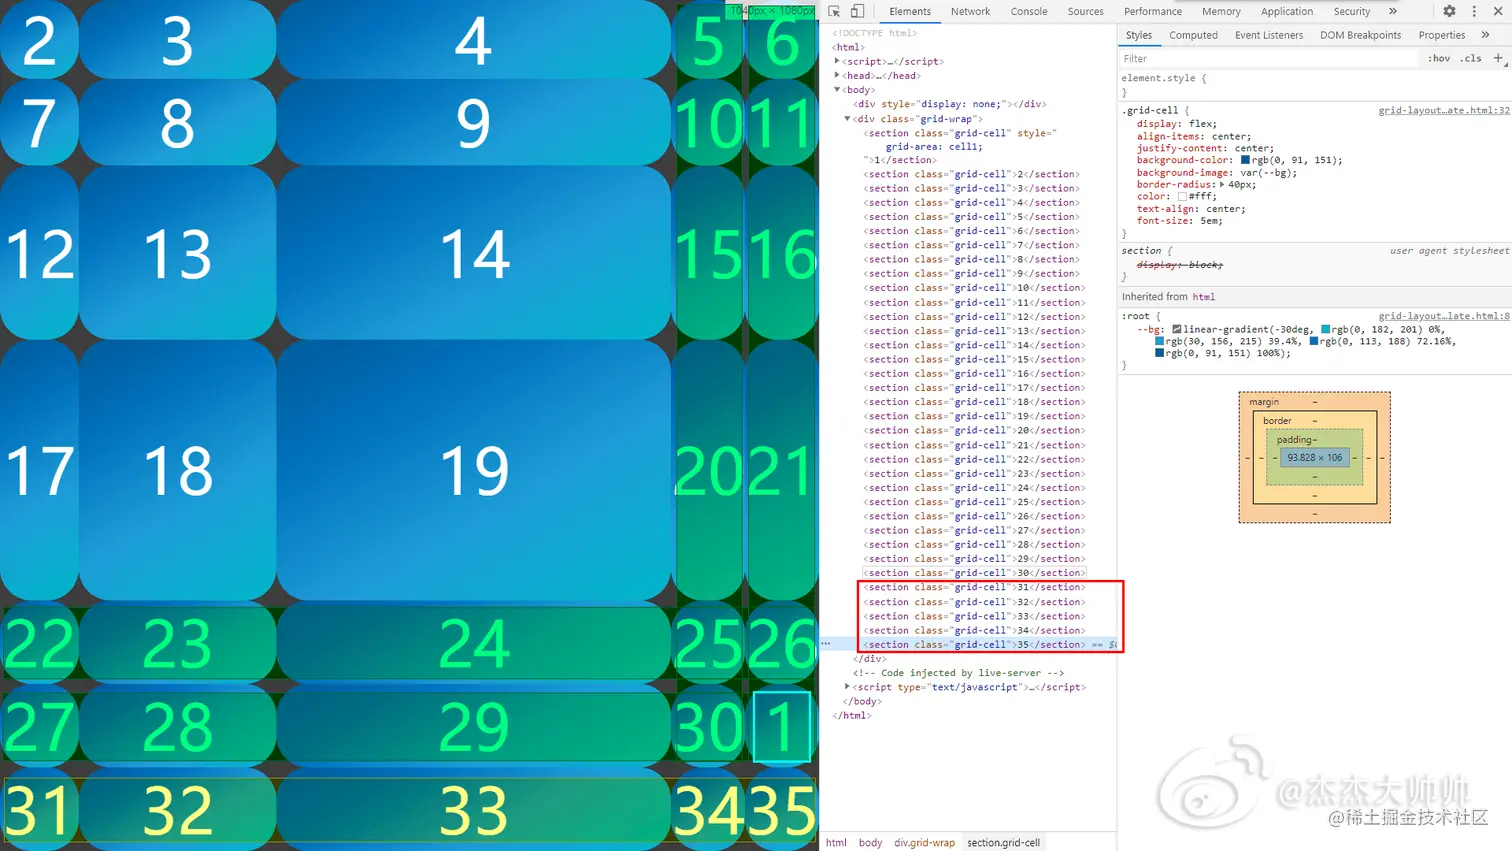Image resolution: width=1512 pixels, height=851 pixels.
Task: Expand the script node in DOM tree
Action: 837,61
